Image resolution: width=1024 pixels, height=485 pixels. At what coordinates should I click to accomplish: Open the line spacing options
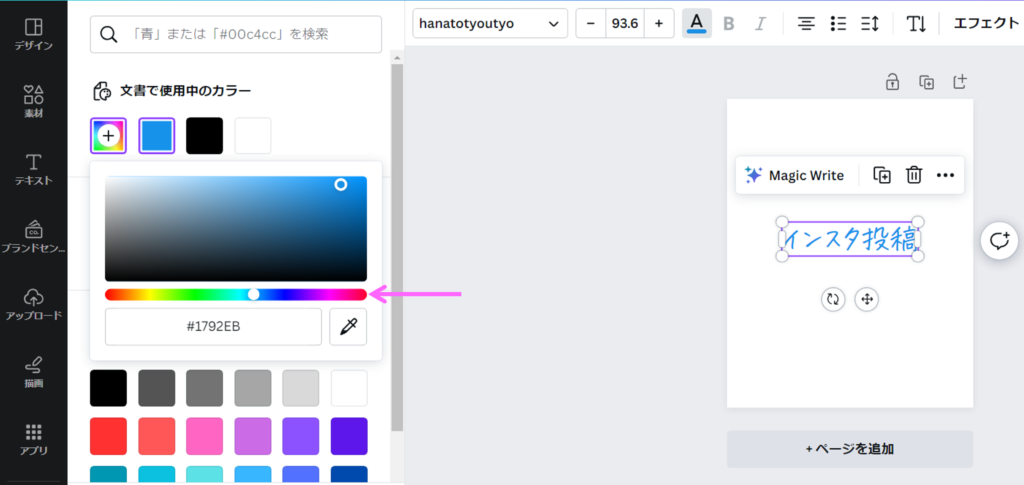869,23
